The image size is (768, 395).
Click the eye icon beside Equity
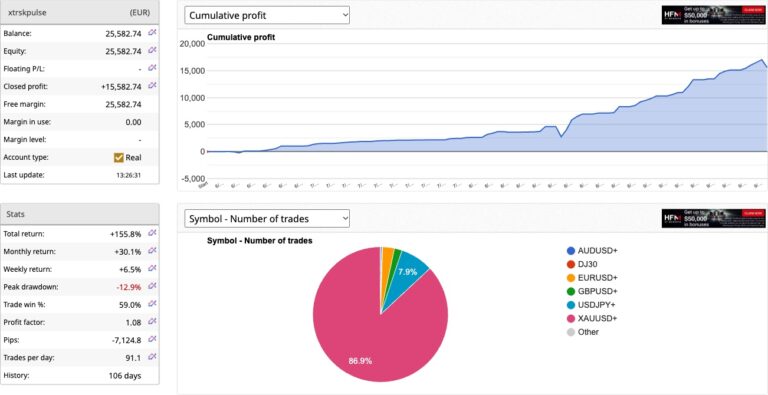pos(152,50)
